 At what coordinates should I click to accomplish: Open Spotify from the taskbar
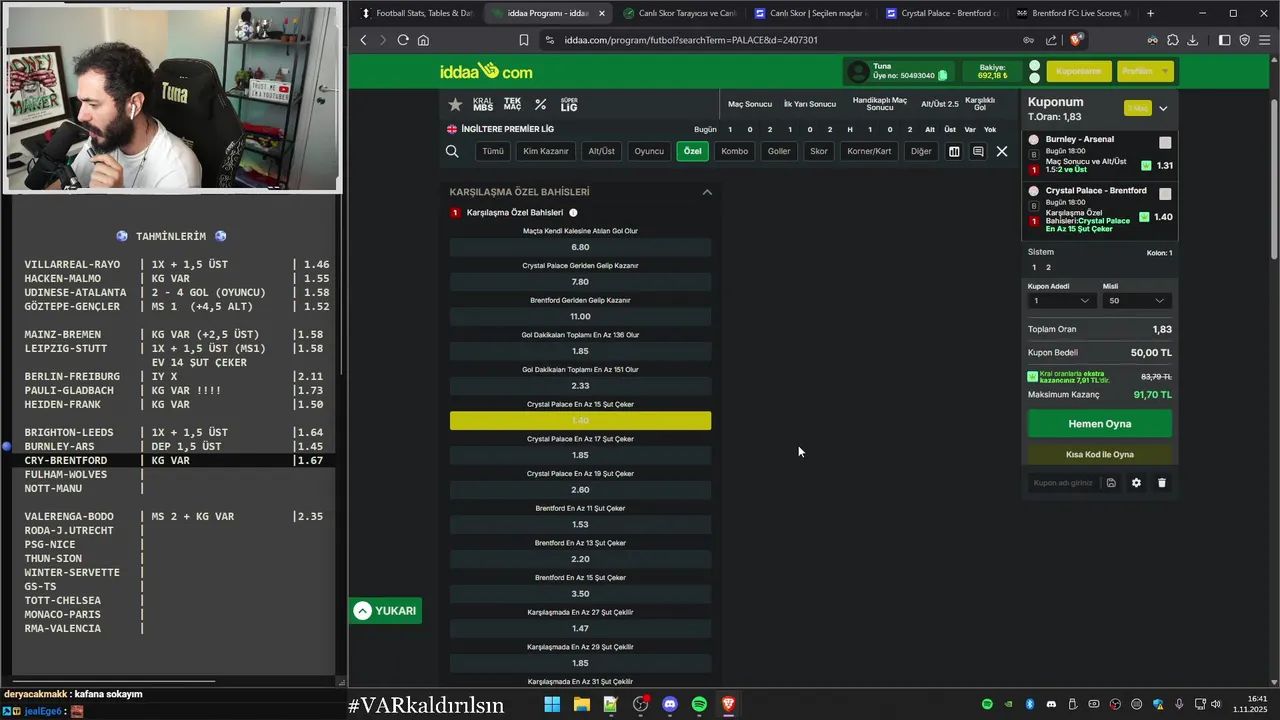pos(699,705)
